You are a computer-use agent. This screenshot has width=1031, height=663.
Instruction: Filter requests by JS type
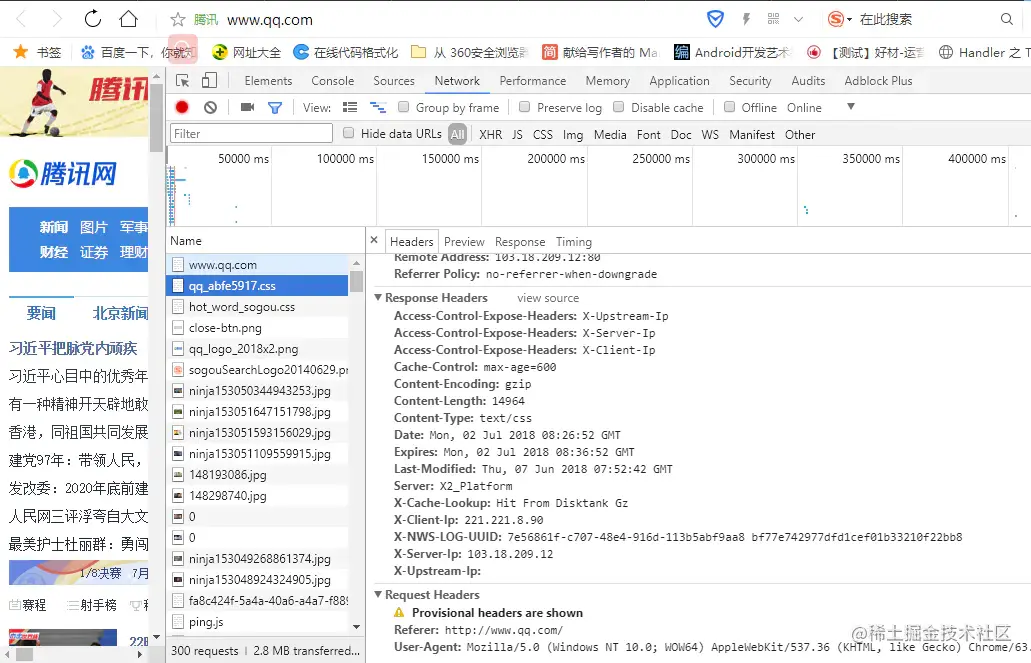pos(517,134)
